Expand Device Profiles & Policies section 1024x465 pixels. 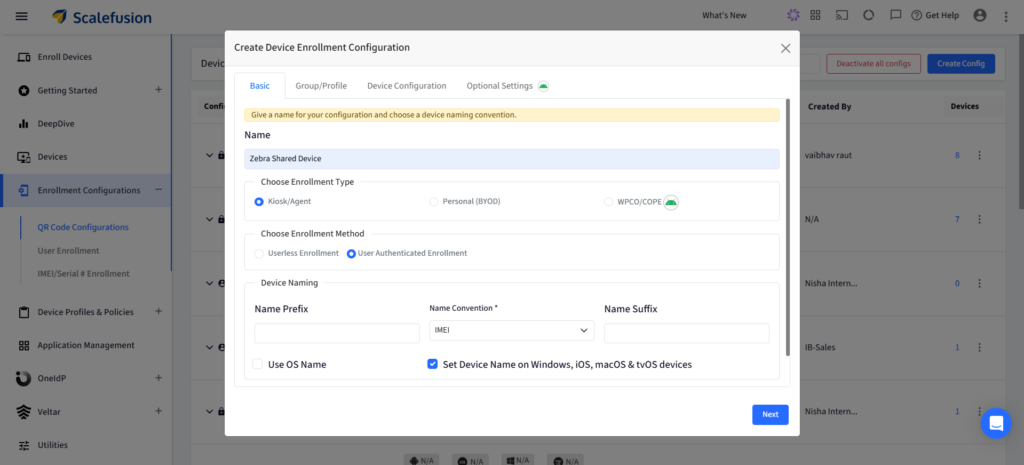(158, 312)
